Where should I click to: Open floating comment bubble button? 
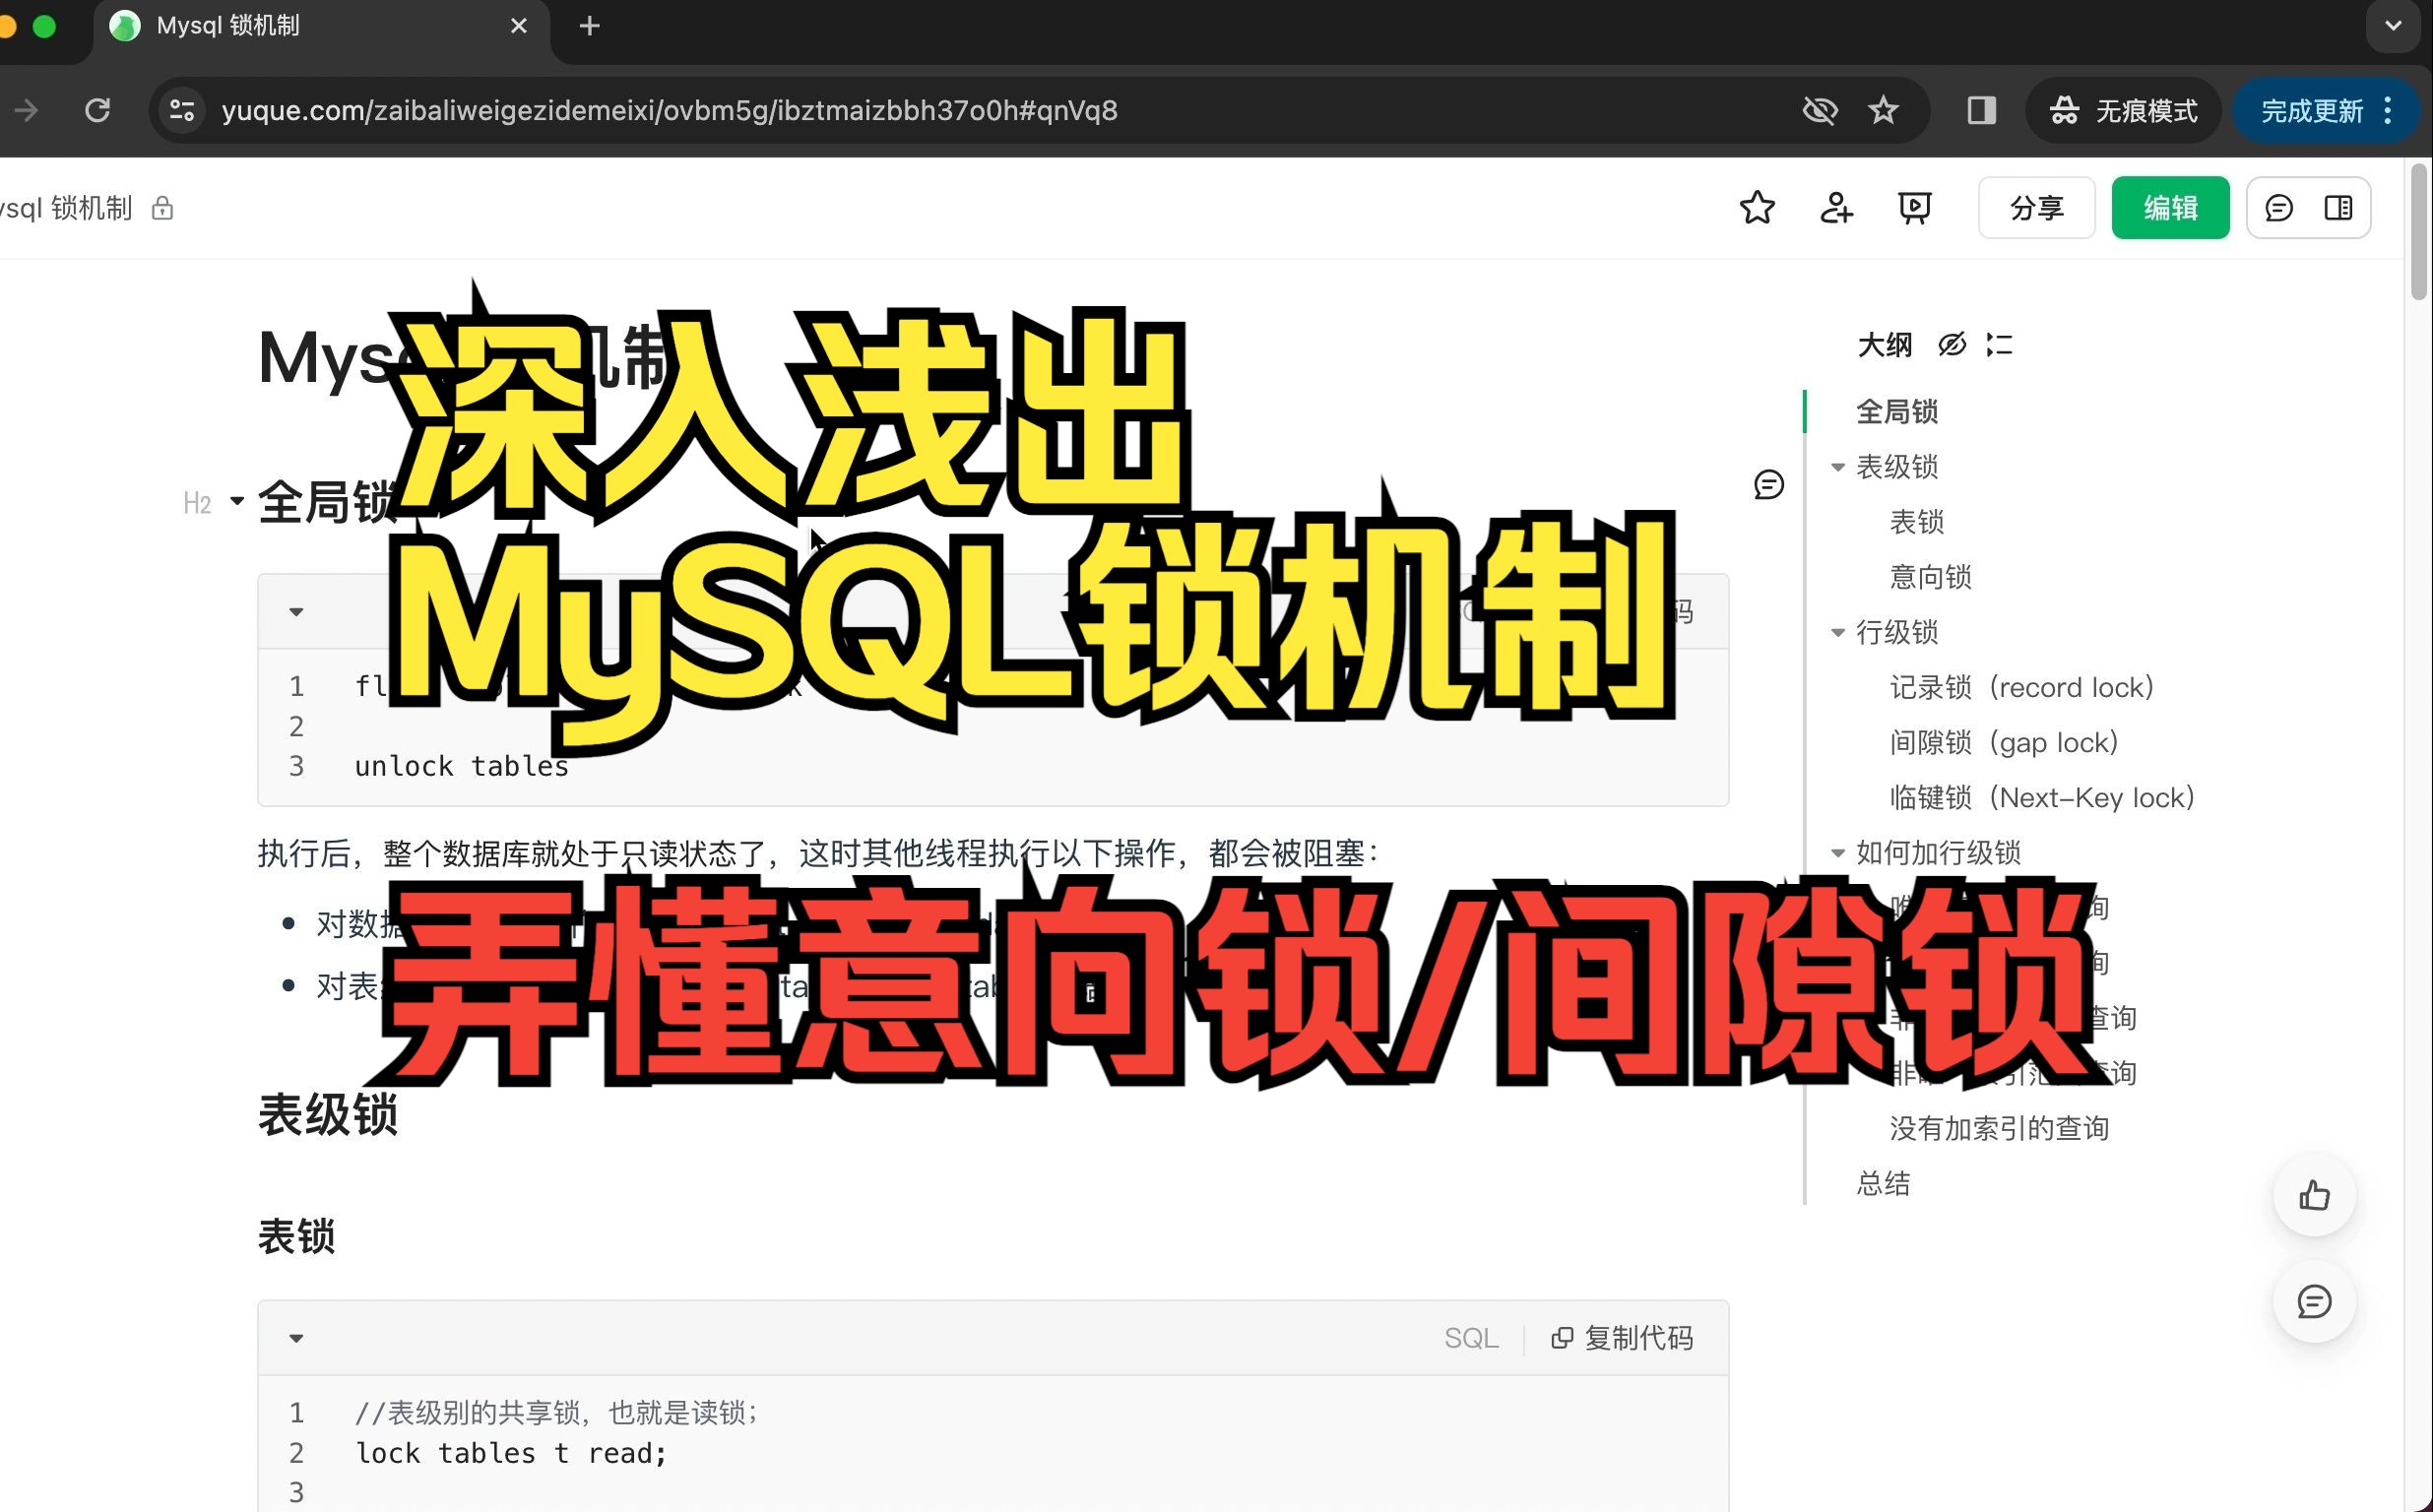coord(2314,1301)
